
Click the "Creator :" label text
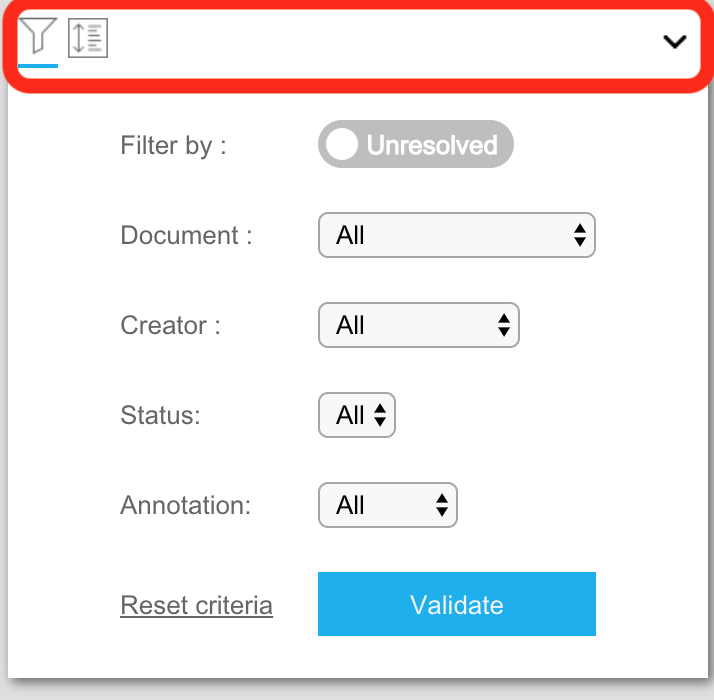170,325
